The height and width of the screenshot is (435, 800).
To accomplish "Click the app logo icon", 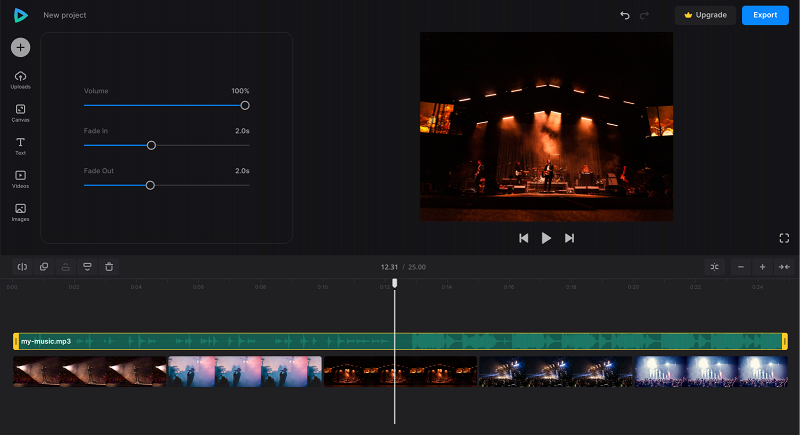I will point(20,15).
